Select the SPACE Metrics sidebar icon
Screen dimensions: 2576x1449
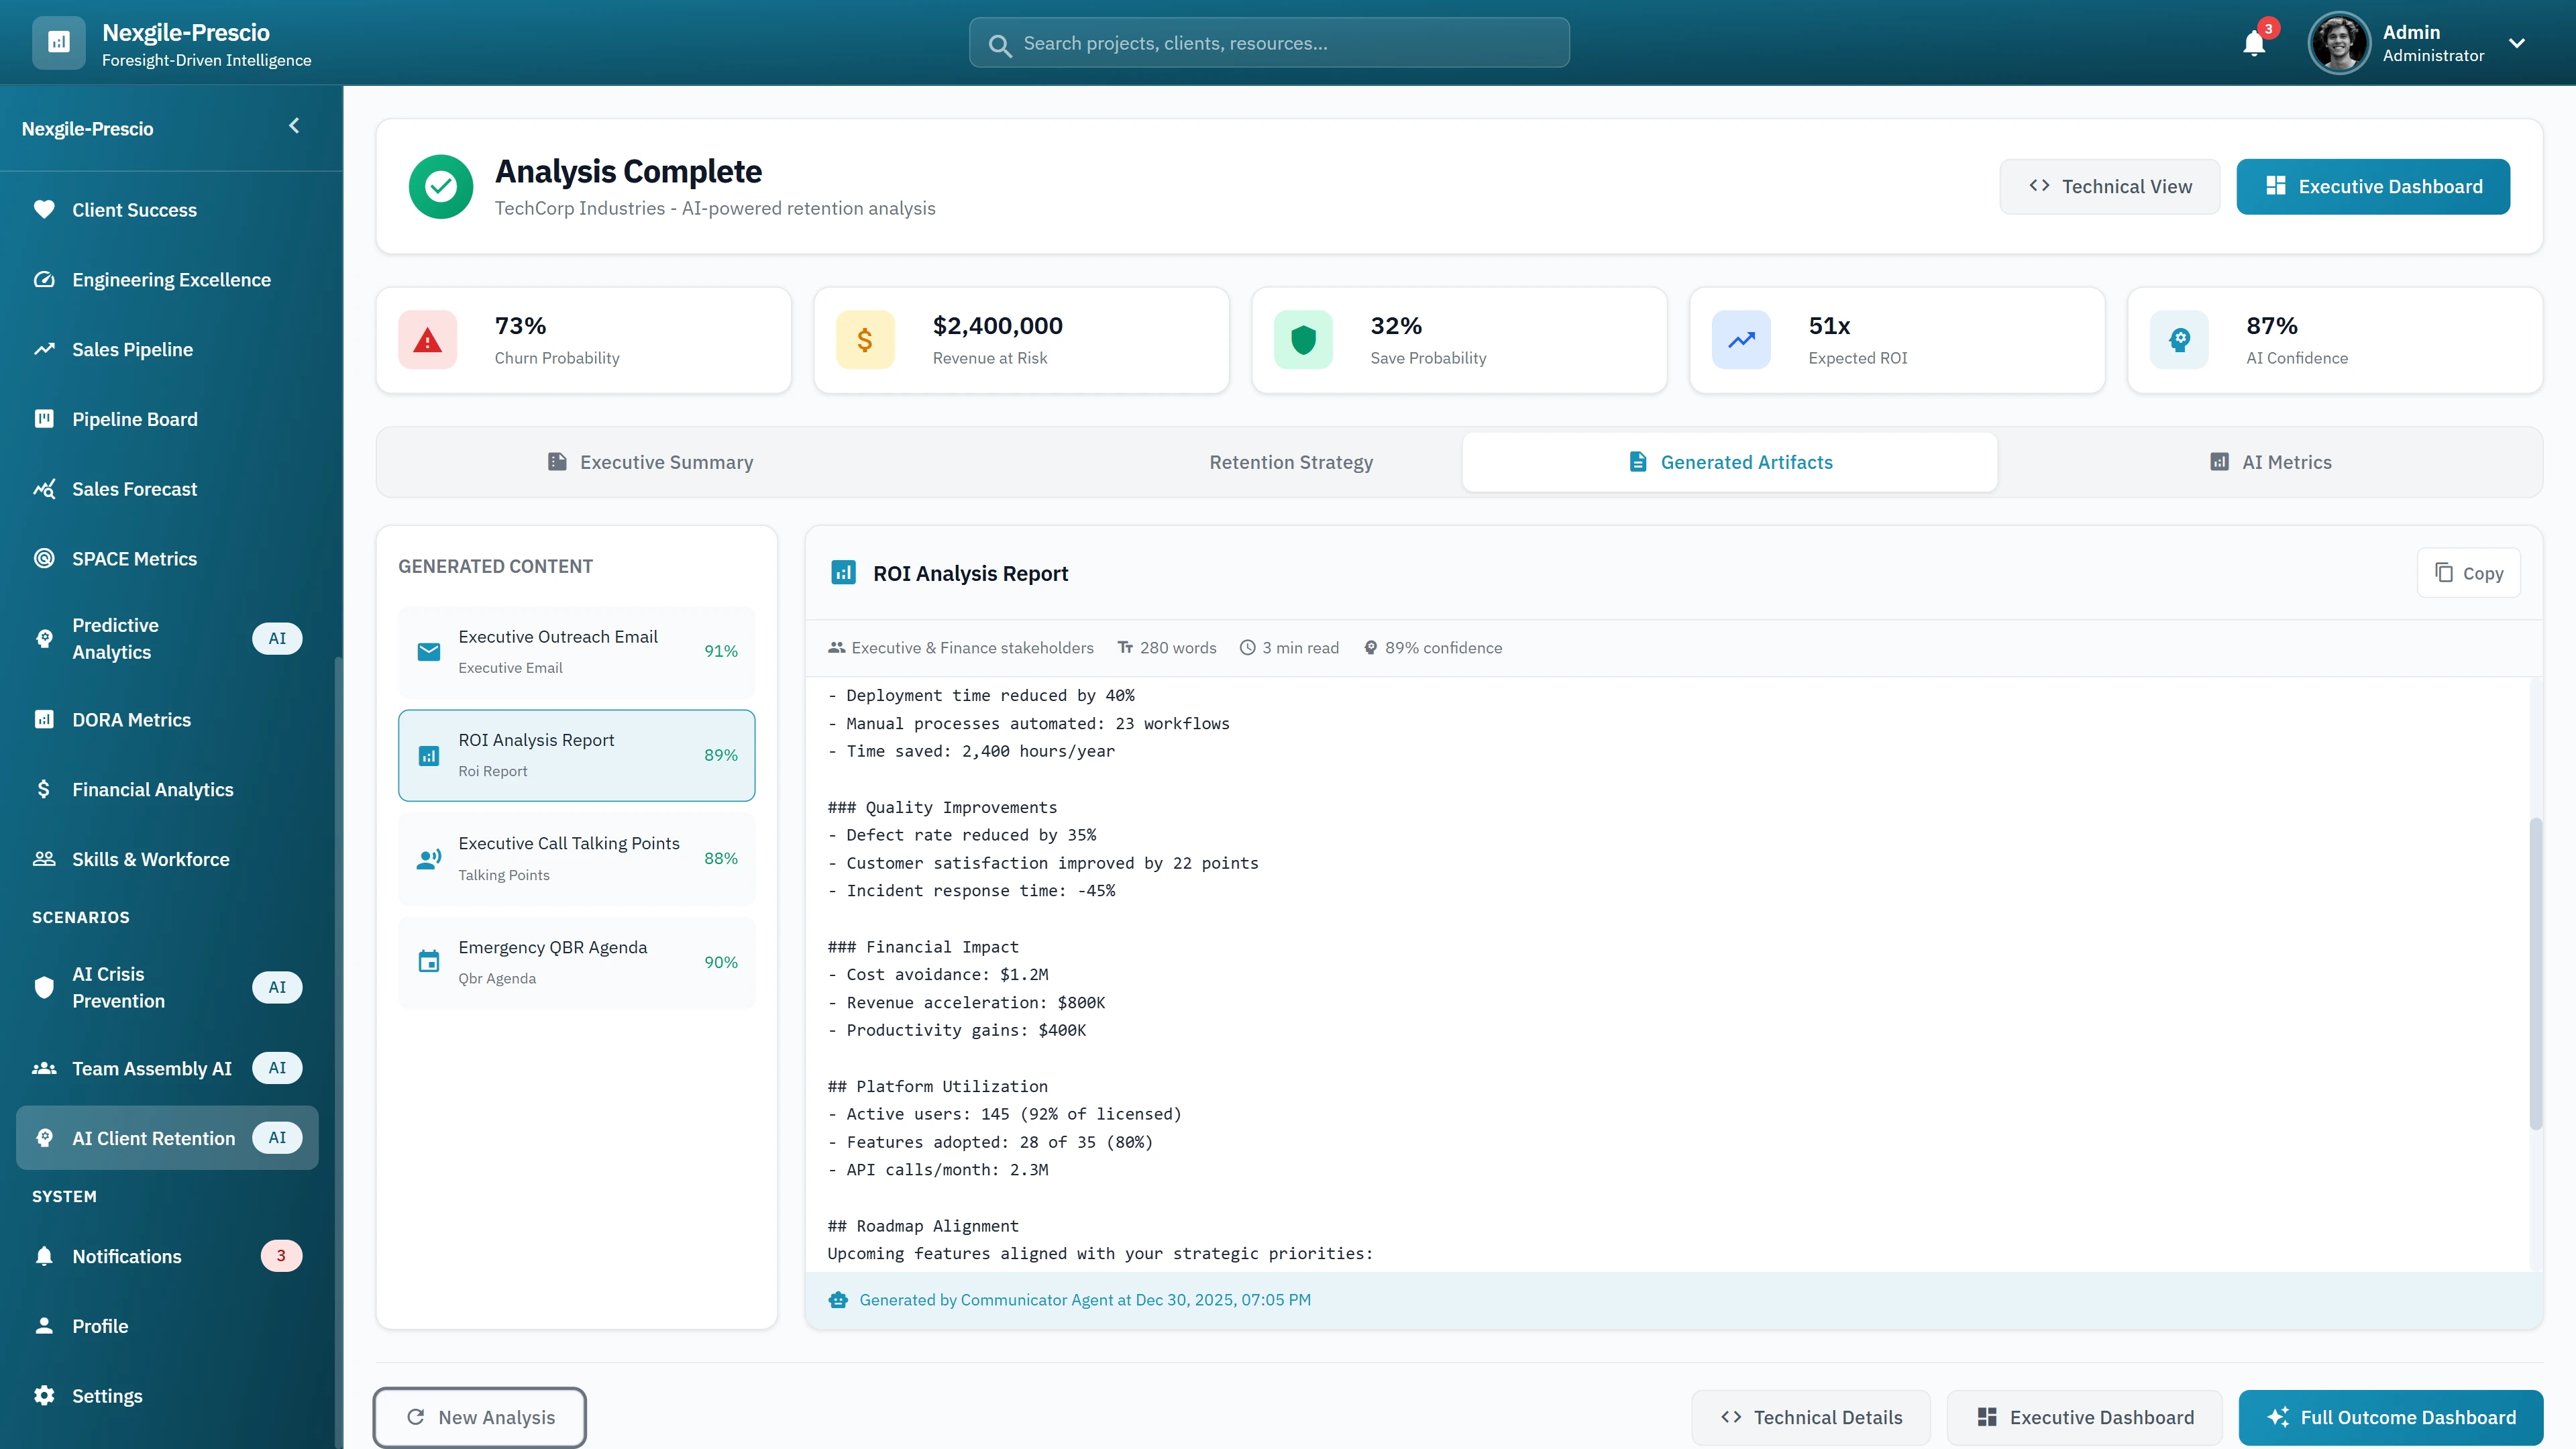[x=44, y=558]
